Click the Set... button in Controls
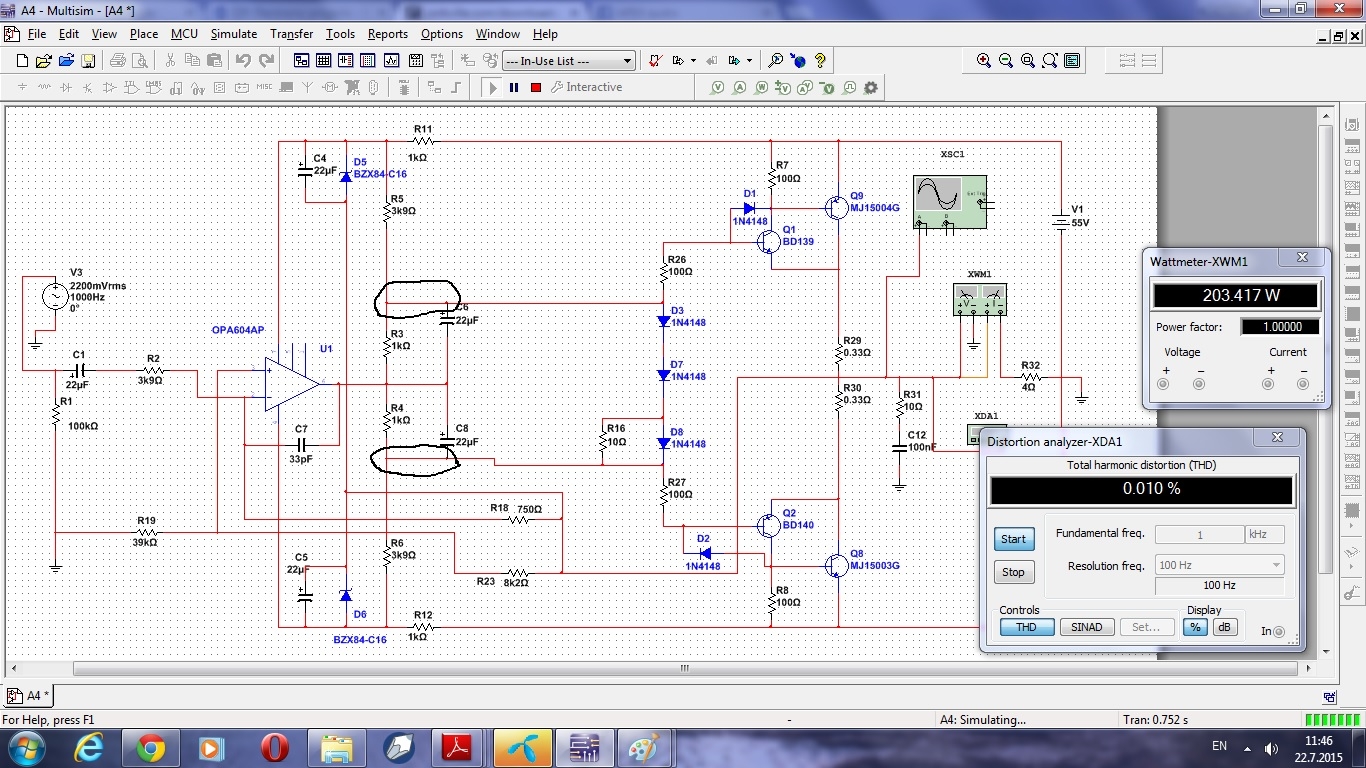Viewport: 1366px width, 768px height. (x=1146, y=627)
